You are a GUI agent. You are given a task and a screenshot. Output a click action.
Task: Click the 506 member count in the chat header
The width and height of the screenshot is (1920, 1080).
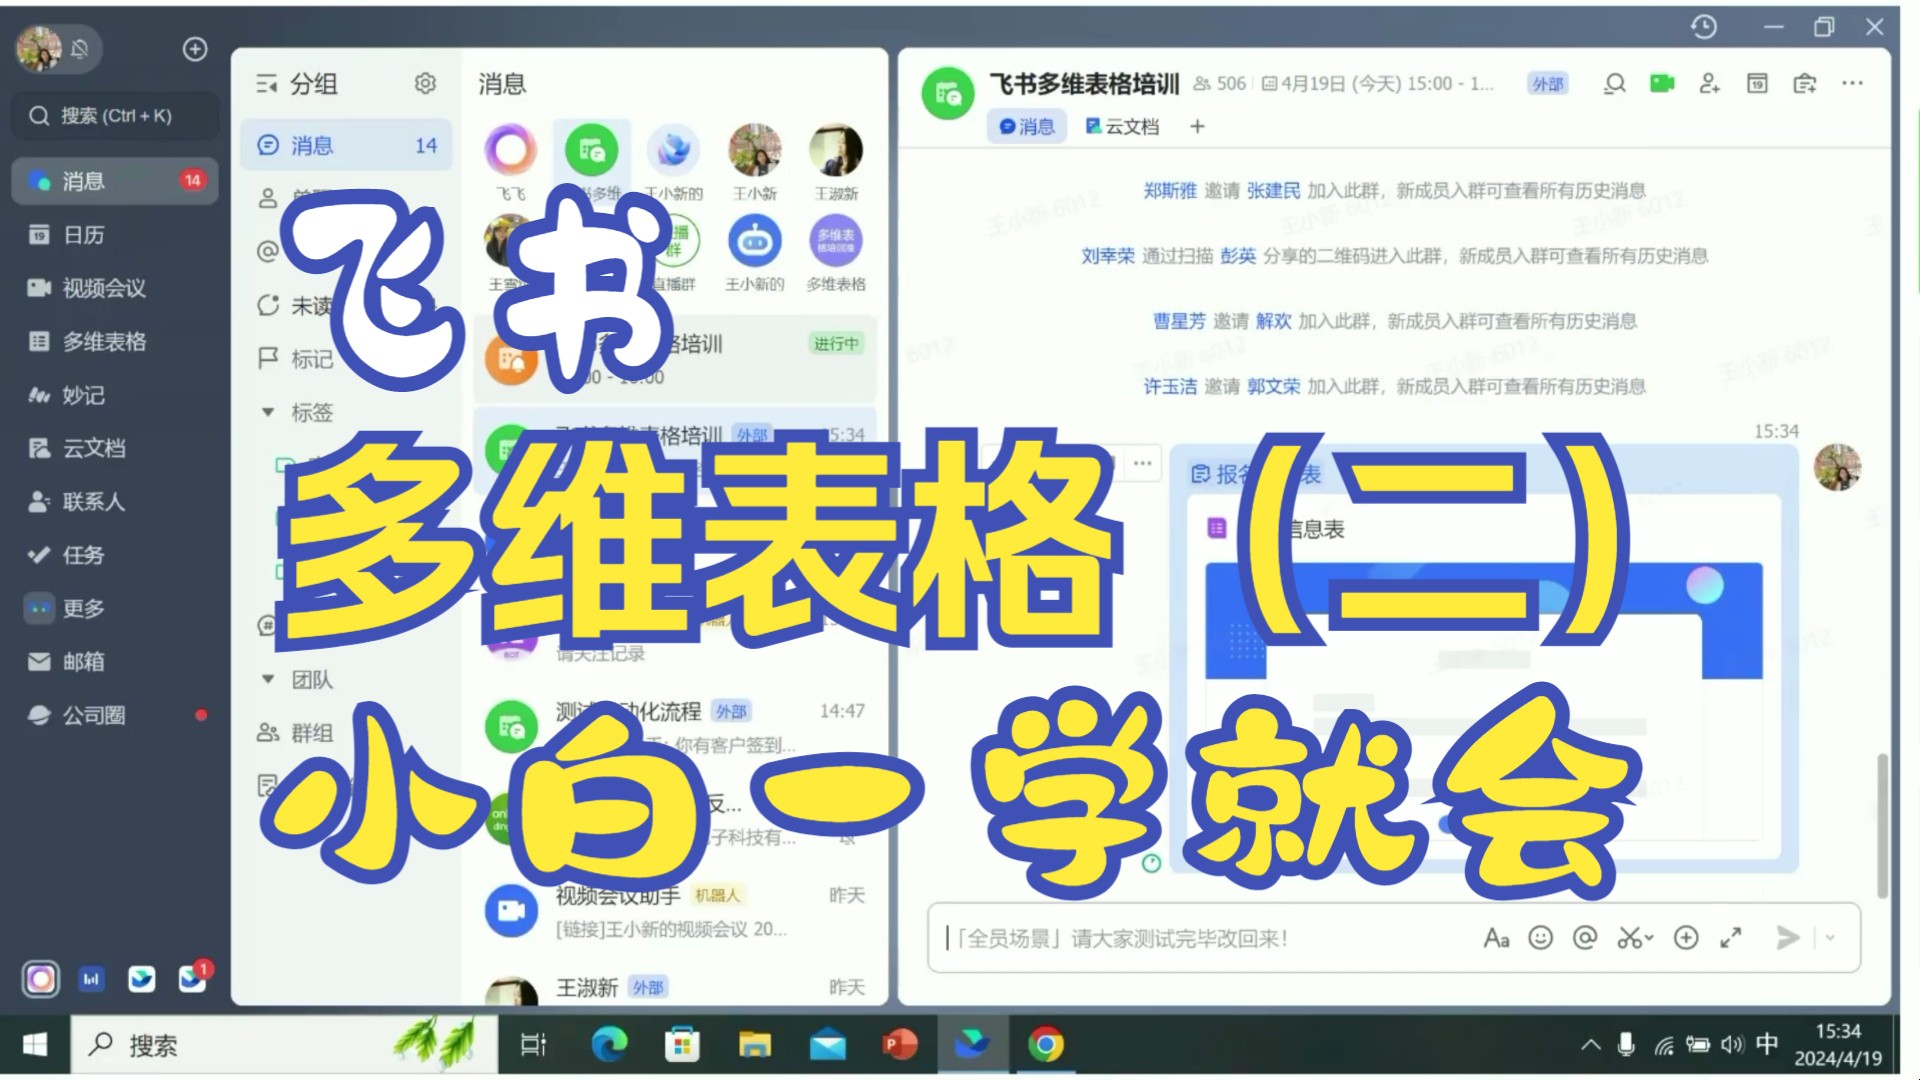(1220, 84)
